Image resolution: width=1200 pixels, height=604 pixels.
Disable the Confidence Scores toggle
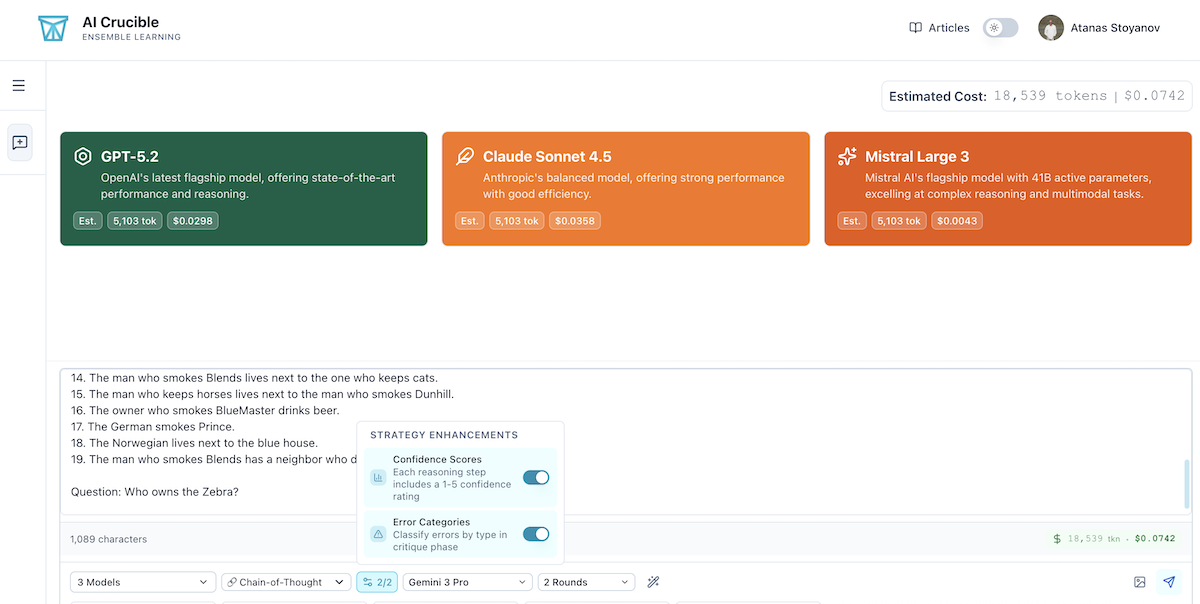(536, 478)
